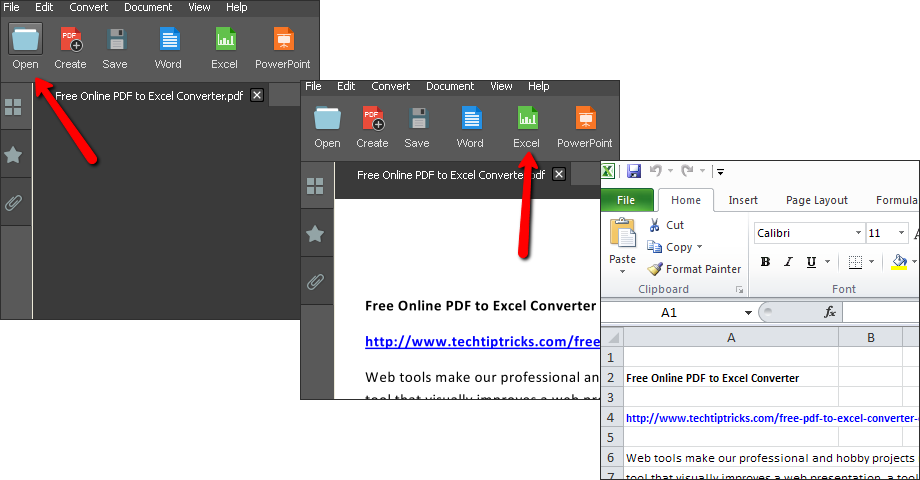920x480 pixels.
Task: Follow the techtiptricks link in the PDF document
Action: click(482, 342)
